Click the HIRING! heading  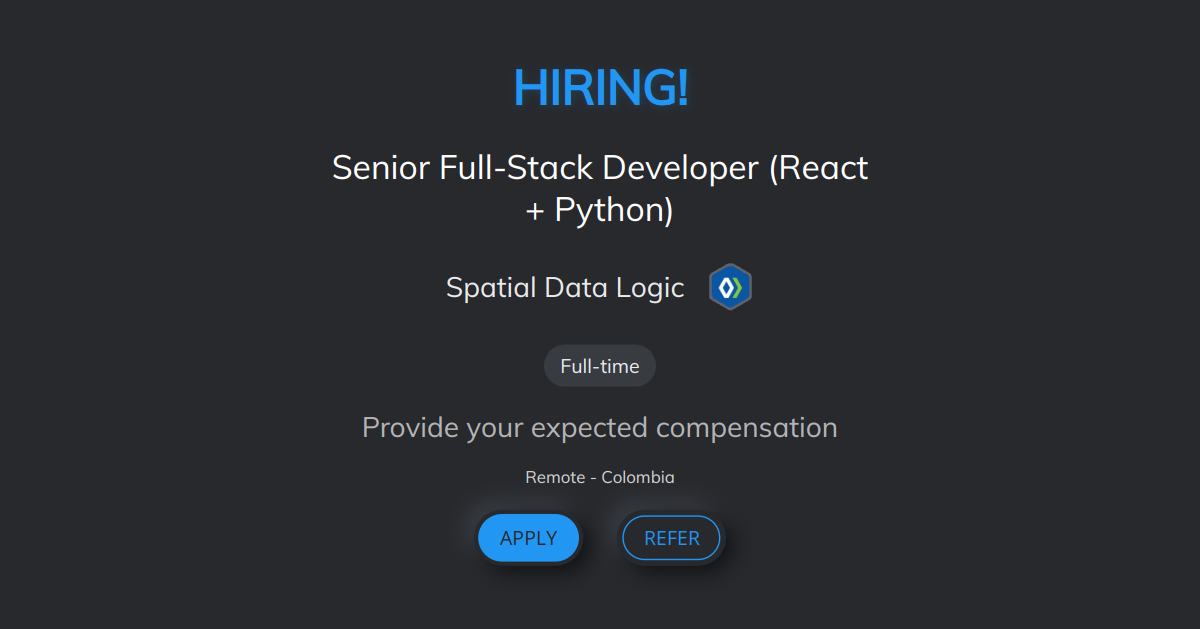600,88
